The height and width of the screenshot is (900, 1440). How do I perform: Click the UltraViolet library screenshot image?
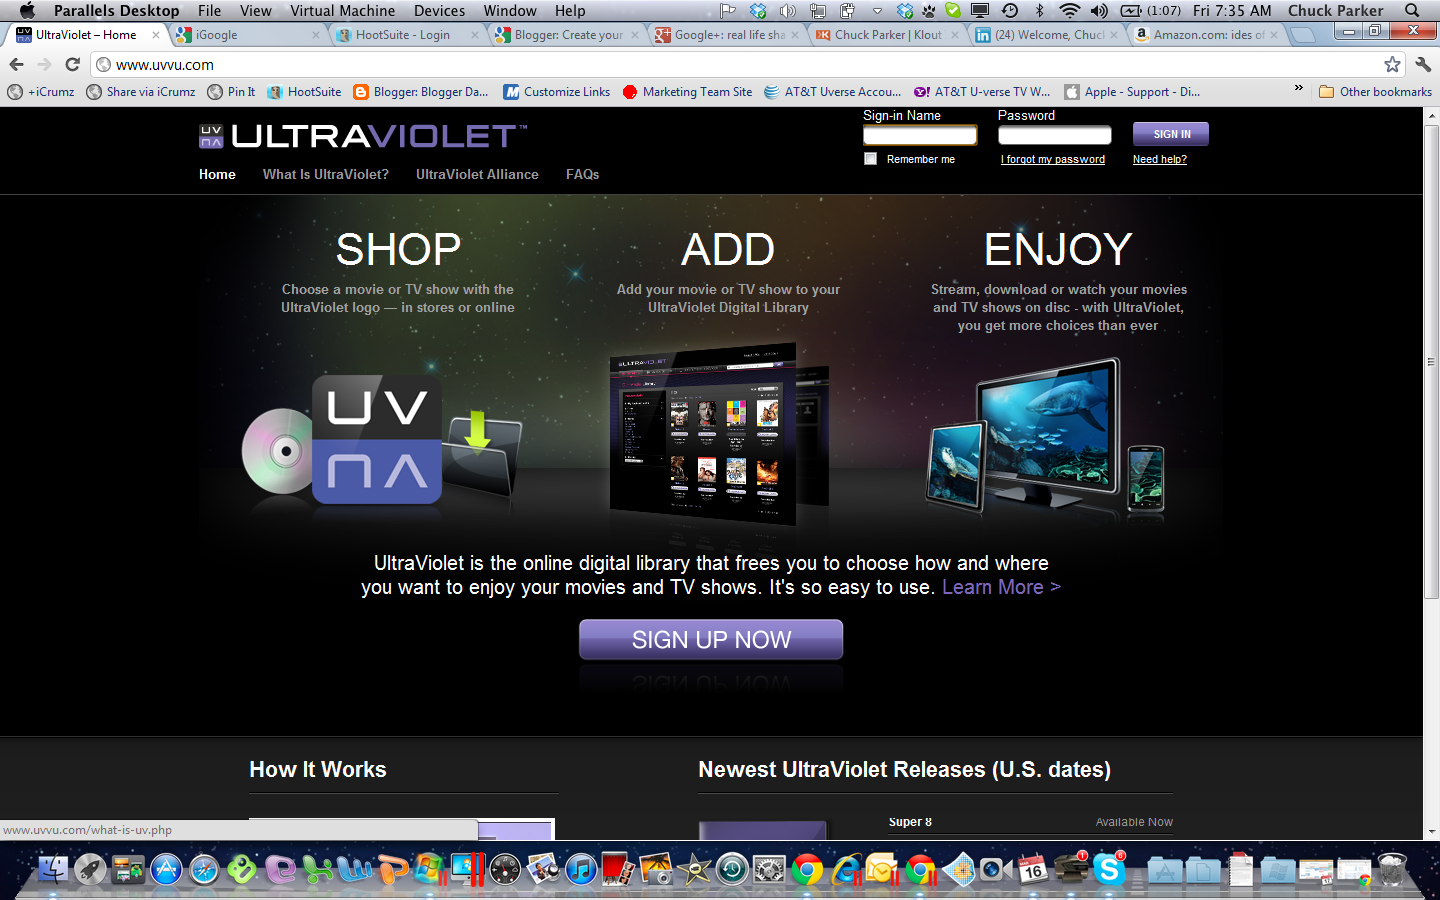pyautogui.click(x=720, y=432)
